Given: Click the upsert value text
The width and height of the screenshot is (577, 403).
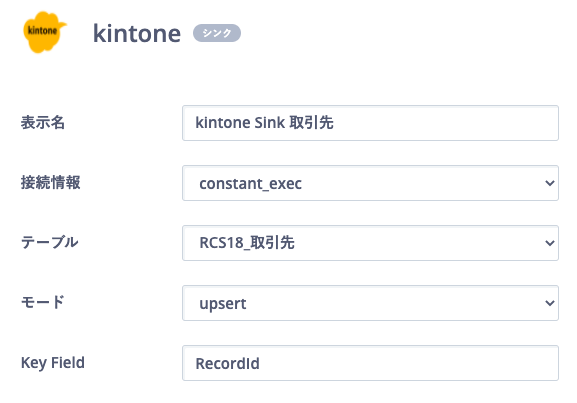Looking at the screenshot, I should click(x=223, y=304).
